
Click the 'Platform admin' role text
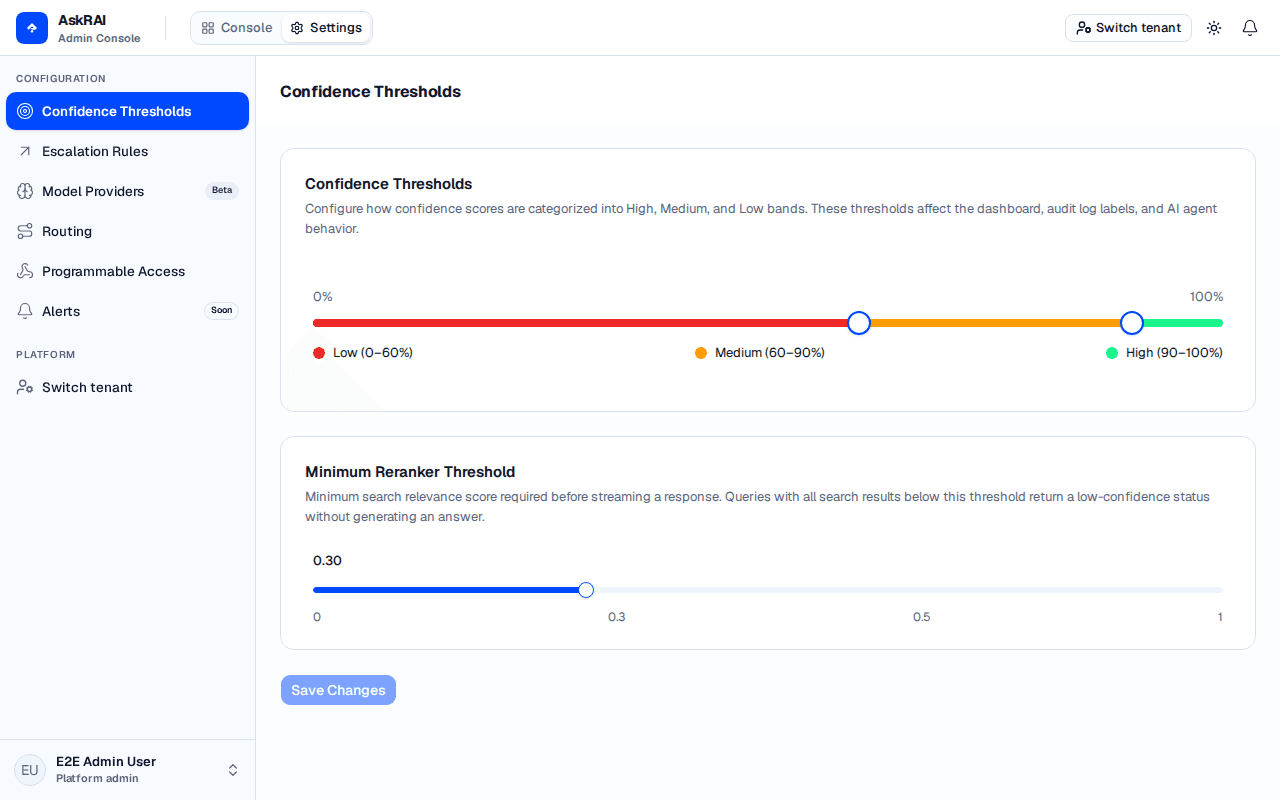(97, 779)
